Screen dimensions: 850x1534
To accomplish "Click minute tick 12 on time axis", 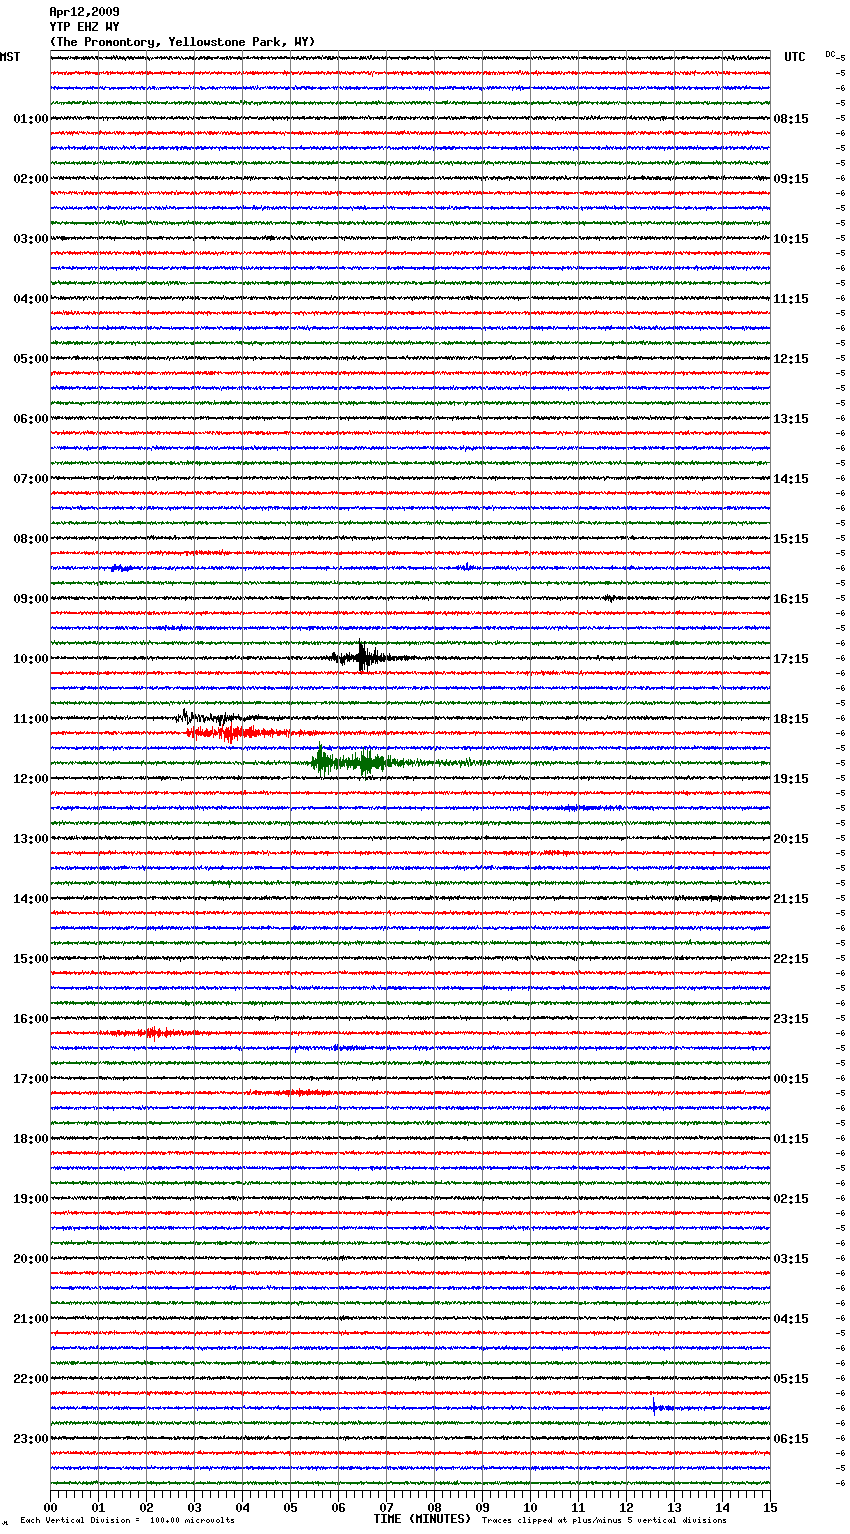I will (626, 1507).
